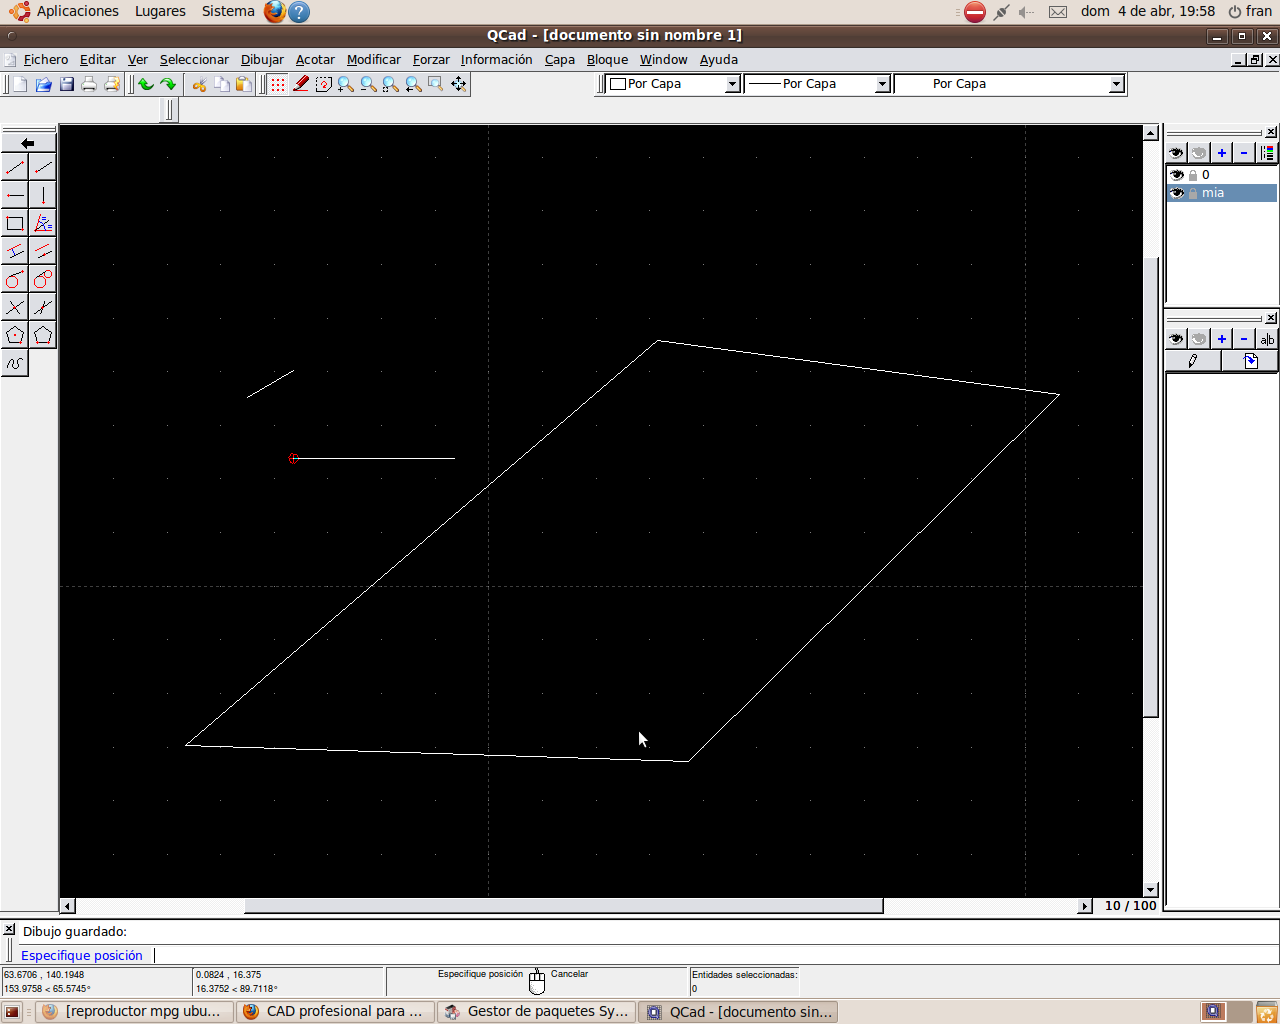Select the Line with given angle tool
The height and width of the screenshot is (1024, 1280).
[43, 167]
